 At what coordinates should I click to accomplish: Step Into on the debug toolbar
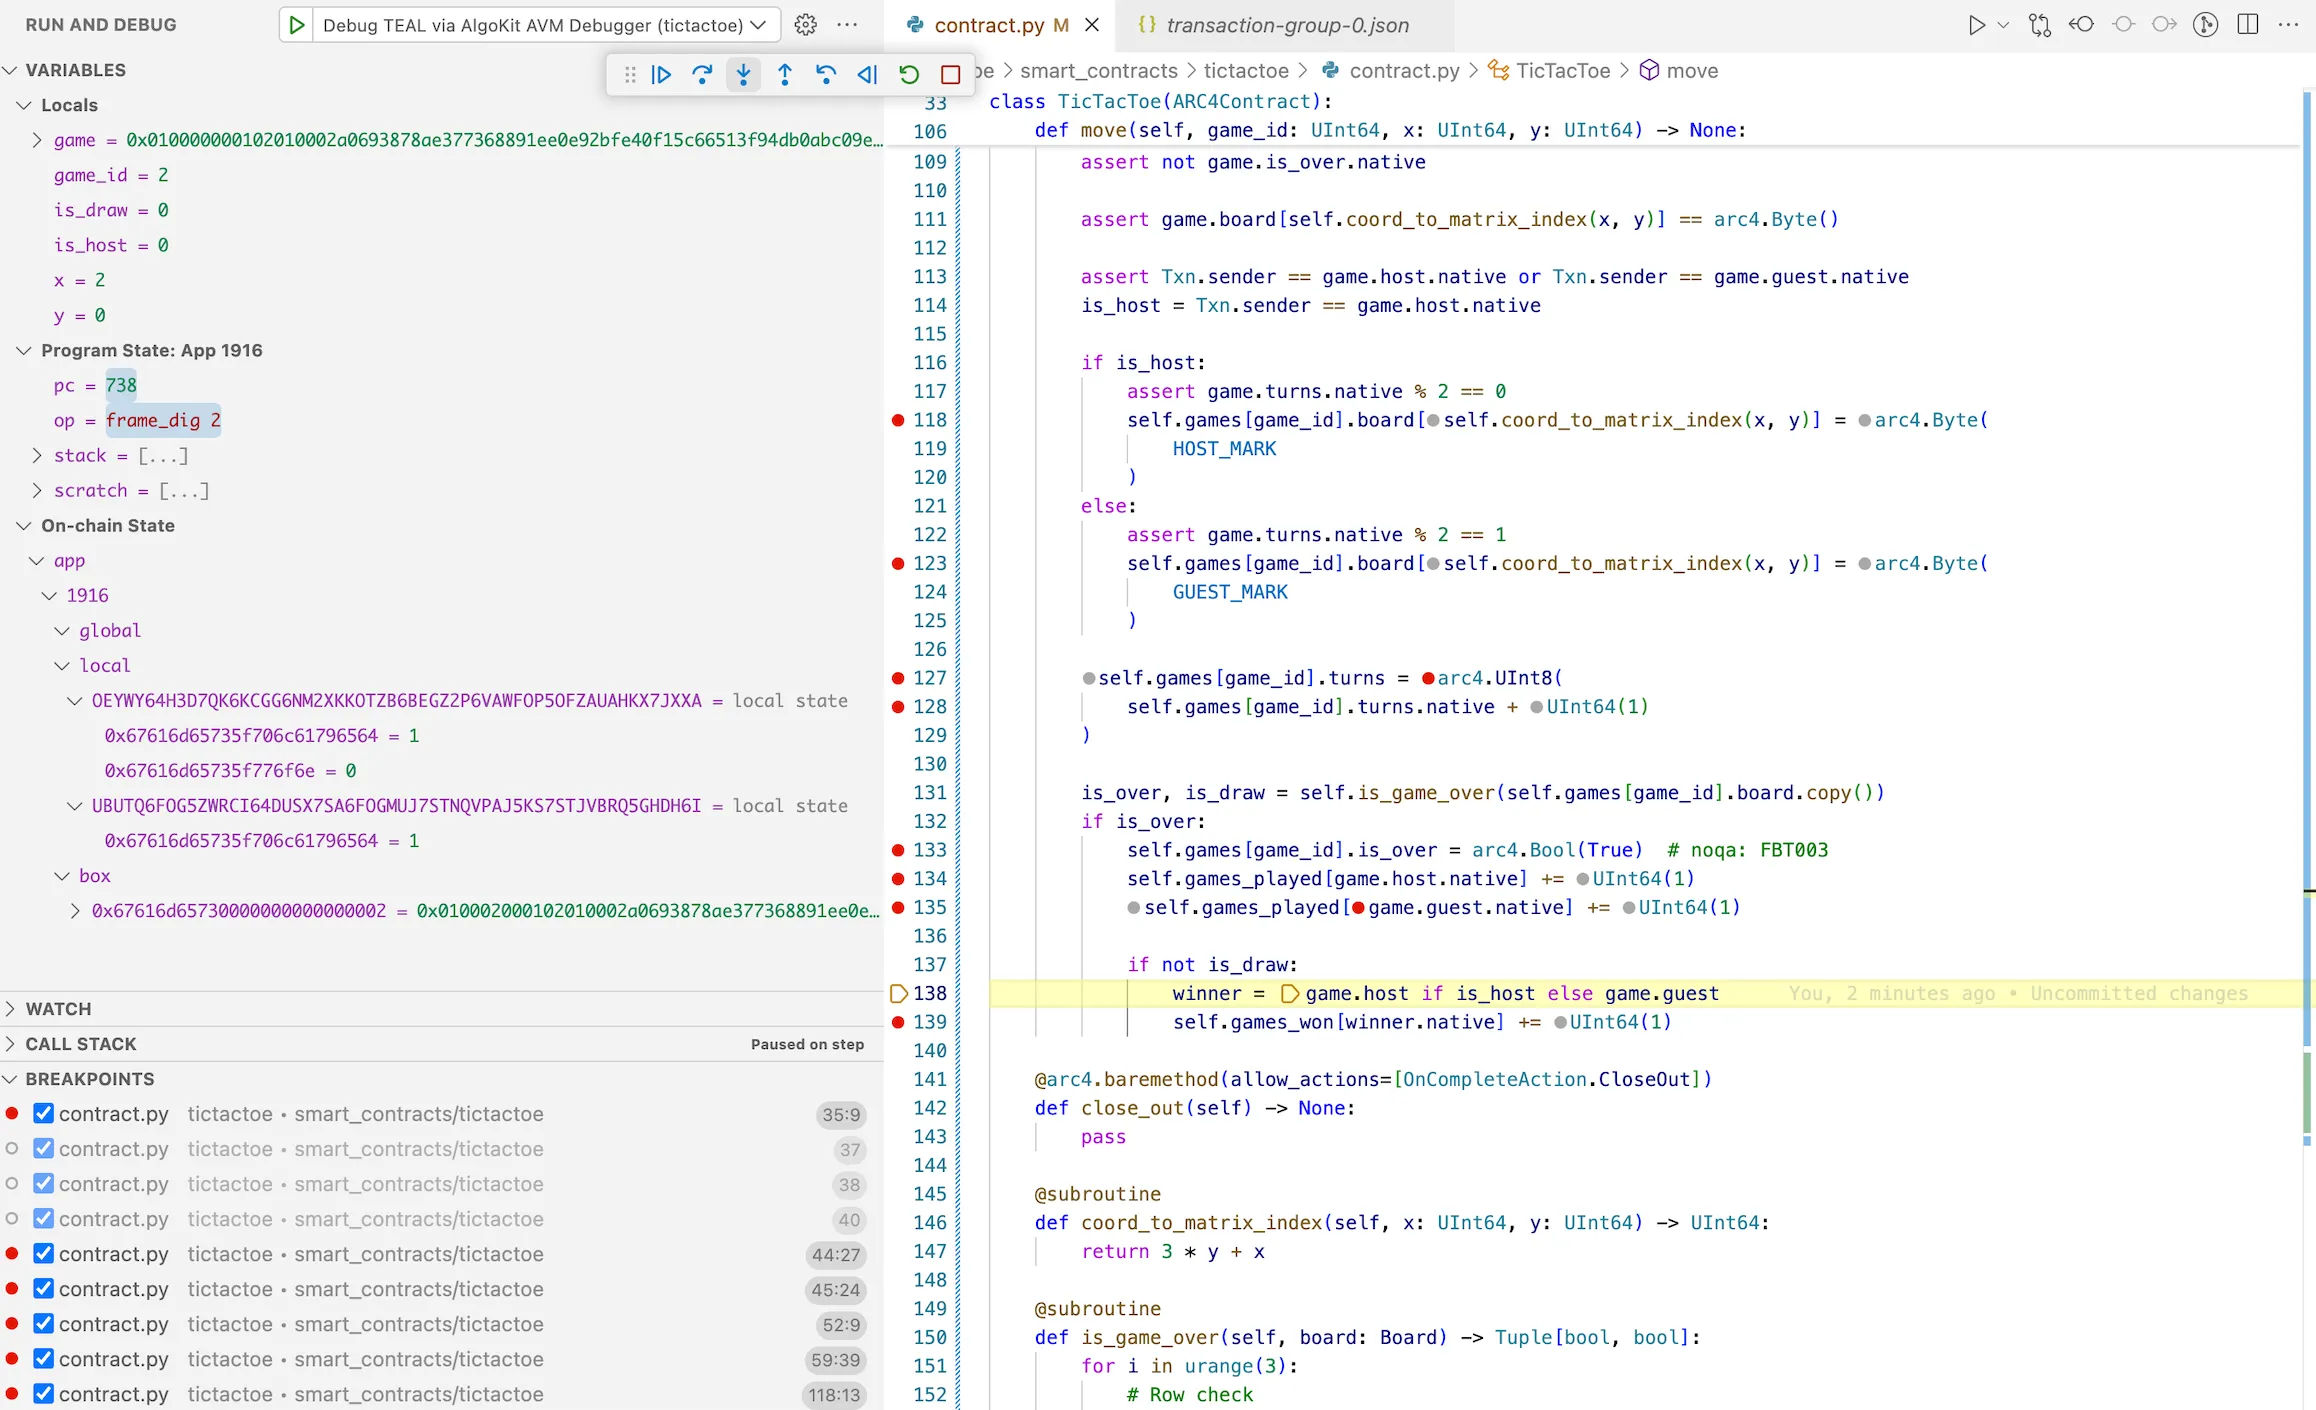744,75
